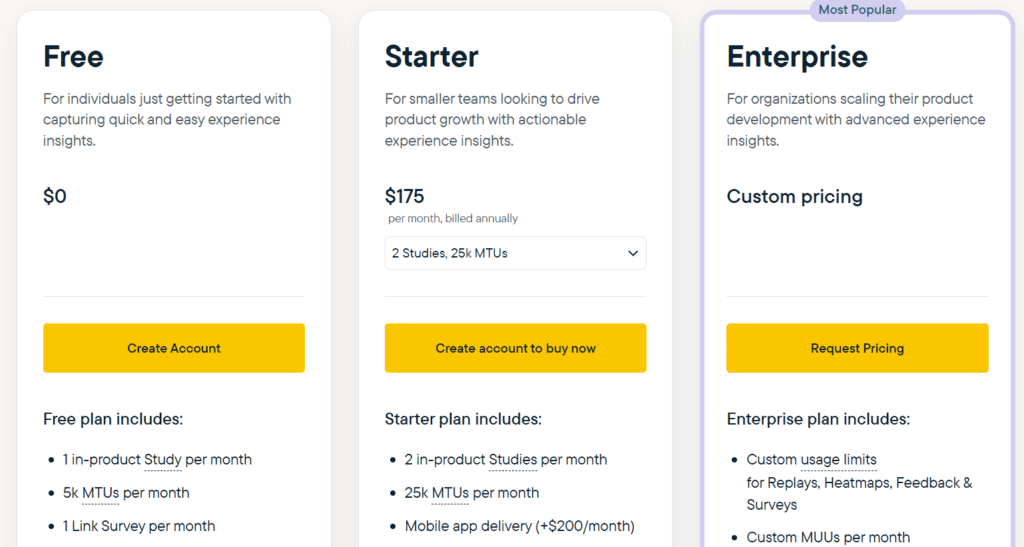Image resolution: width=1024 pixels, height=547 pixels.
Task: Select the Free plan heading
Action: coord(73,56)
